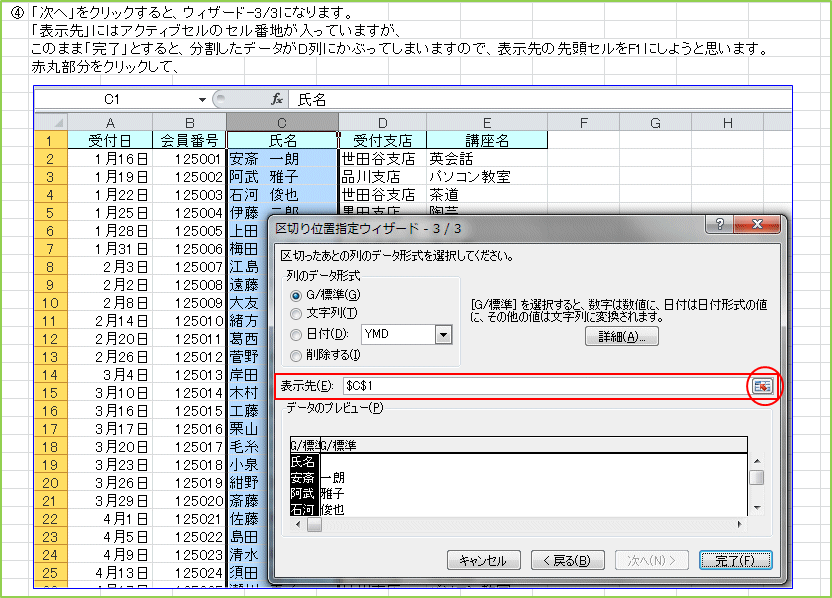Select the 削除する radio button
Viewport: 832px width, 598px height.
pyautogui.click(x=296, y=355)
